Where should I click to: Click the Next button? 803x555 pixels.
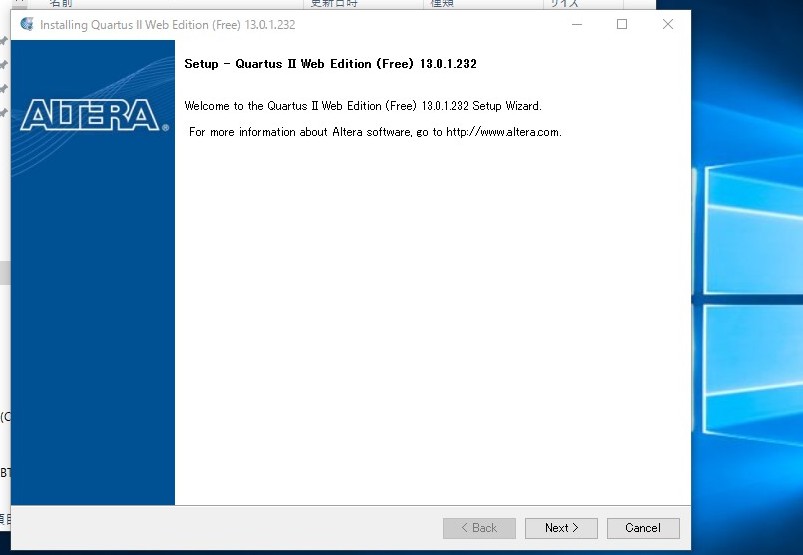[561, 528]
